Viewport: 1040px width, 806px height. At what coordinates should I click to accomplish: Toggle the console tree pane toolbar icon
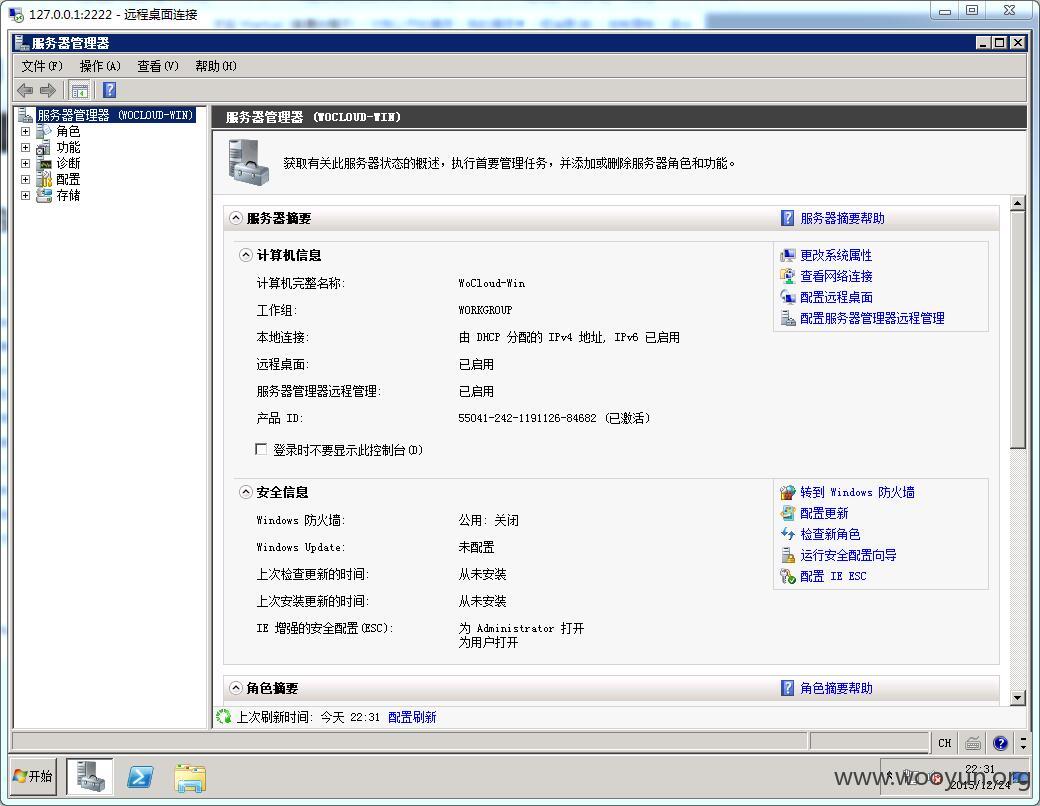tap(80, 90)
